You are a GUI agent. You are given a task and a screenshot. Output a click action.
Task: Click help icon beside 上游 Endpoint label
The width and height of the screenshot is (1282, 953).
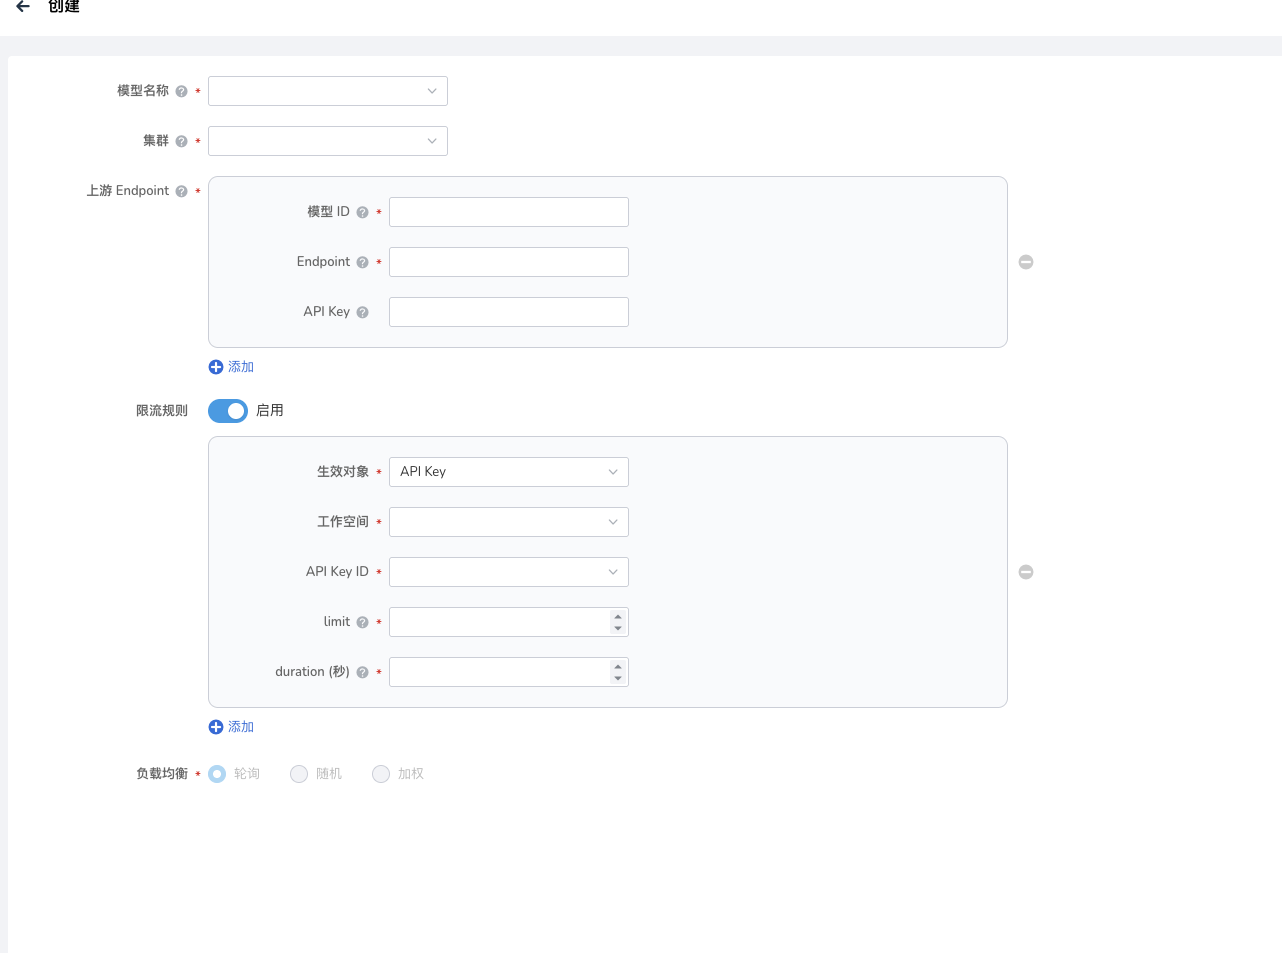(x=181, y=191)
